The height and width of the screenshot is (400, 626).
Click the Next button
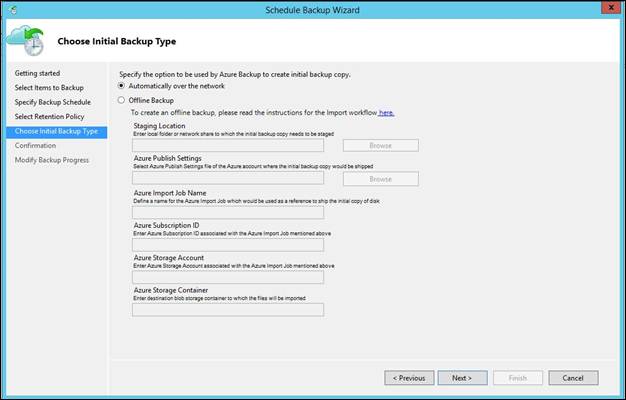(x=461, y=378)
